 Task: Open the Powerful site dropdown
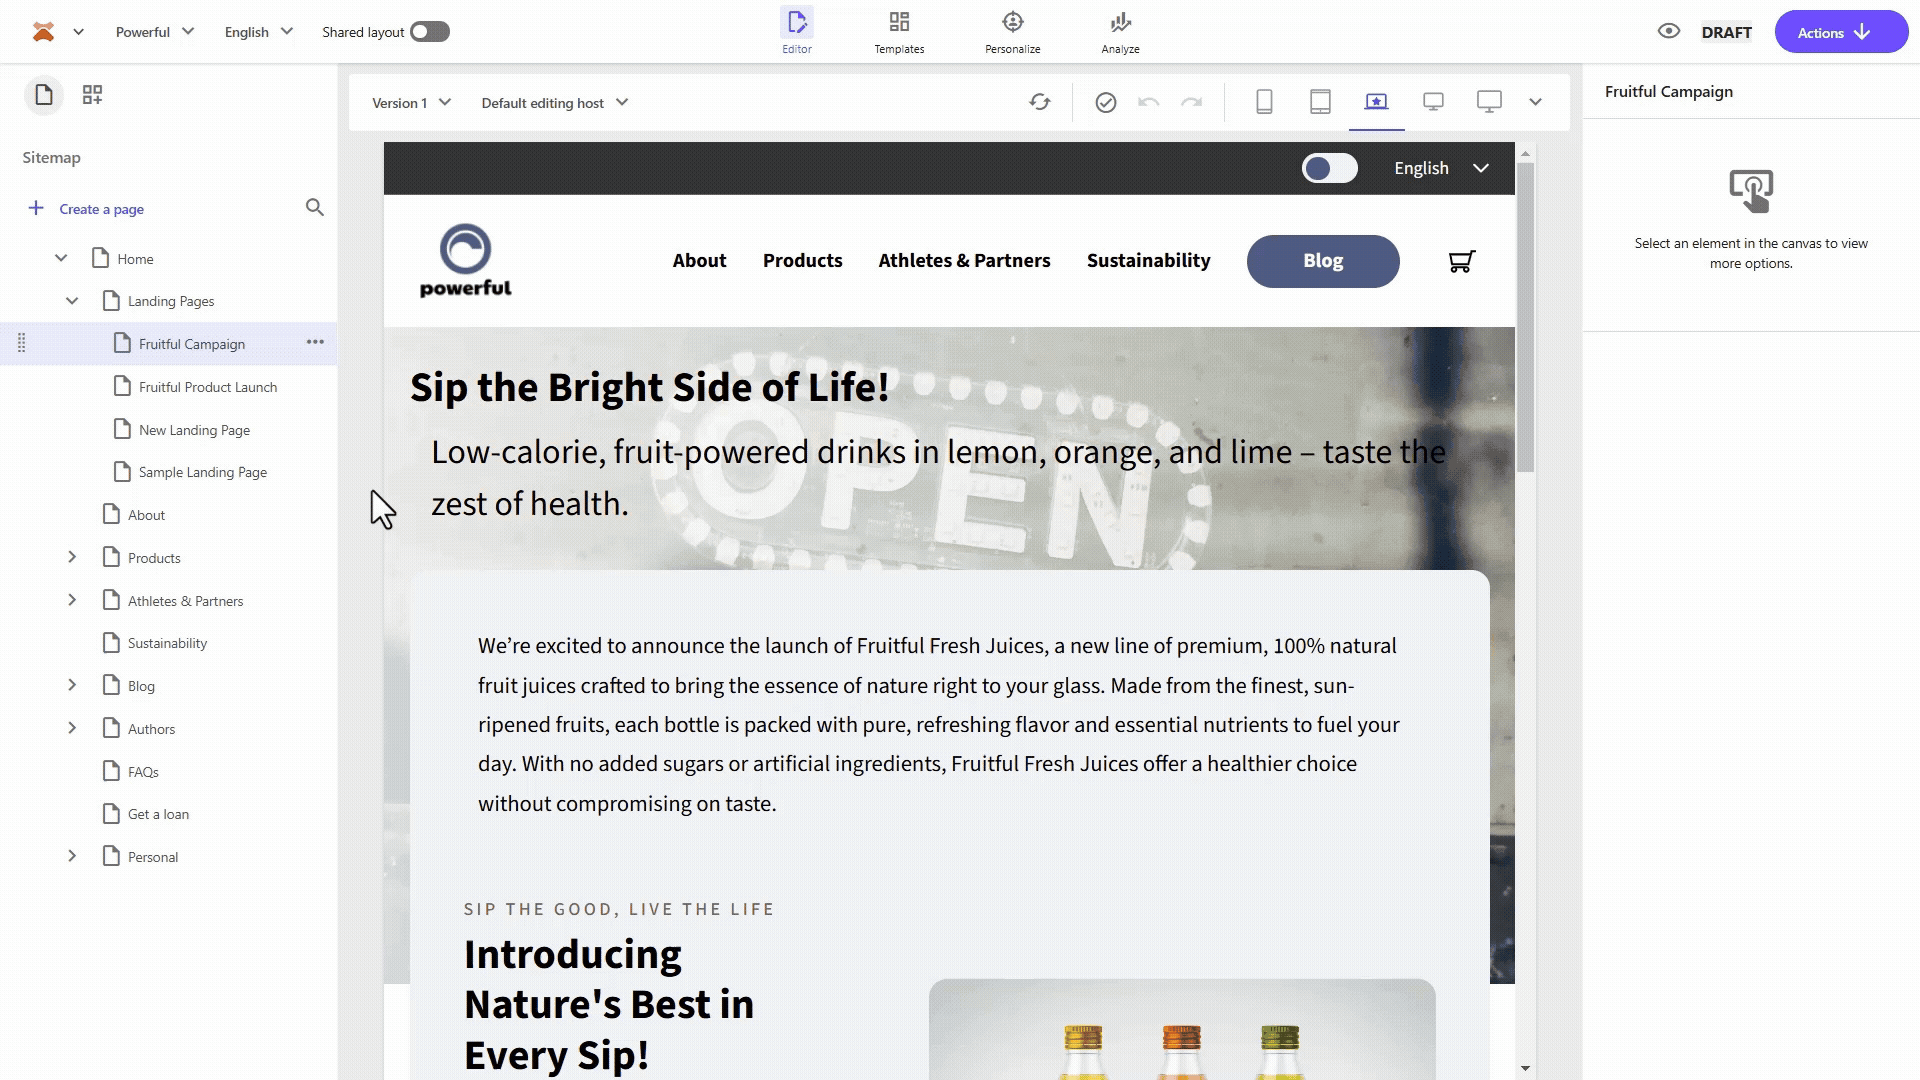click(x=155, y=32)
